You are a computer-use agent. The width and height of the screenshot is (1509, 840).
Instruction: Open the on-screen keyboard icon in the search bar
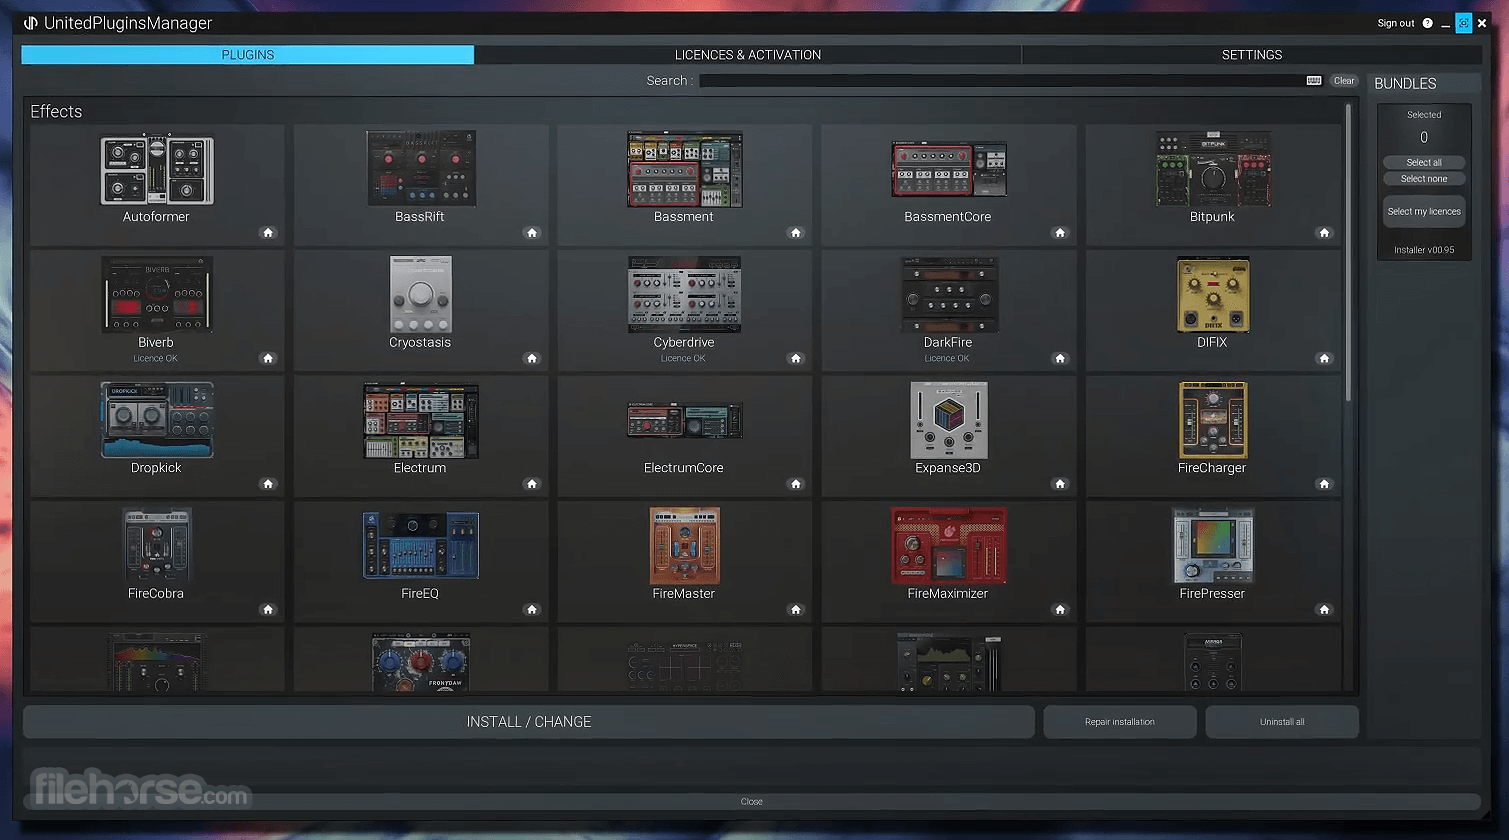click(x=1314, y=81)
